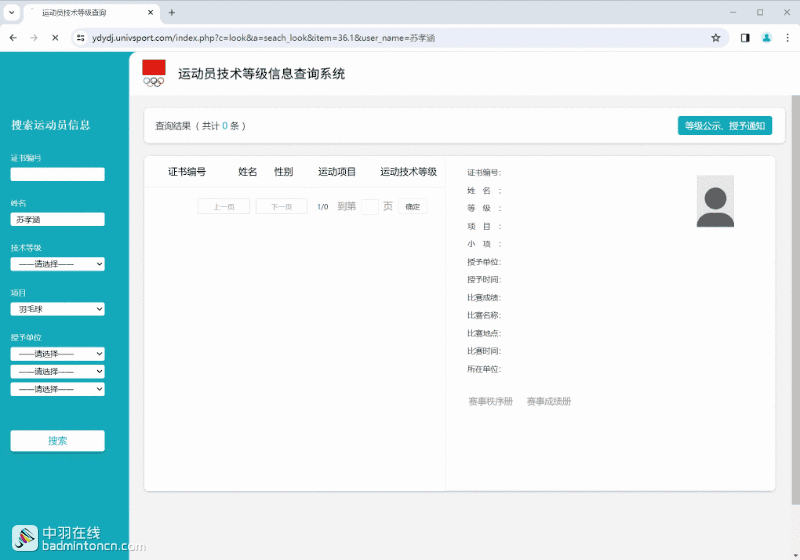This screenshot has height=560, width=800.
Task: Open the 赛事秩序册 link
Action: click(x=490, y=402)
